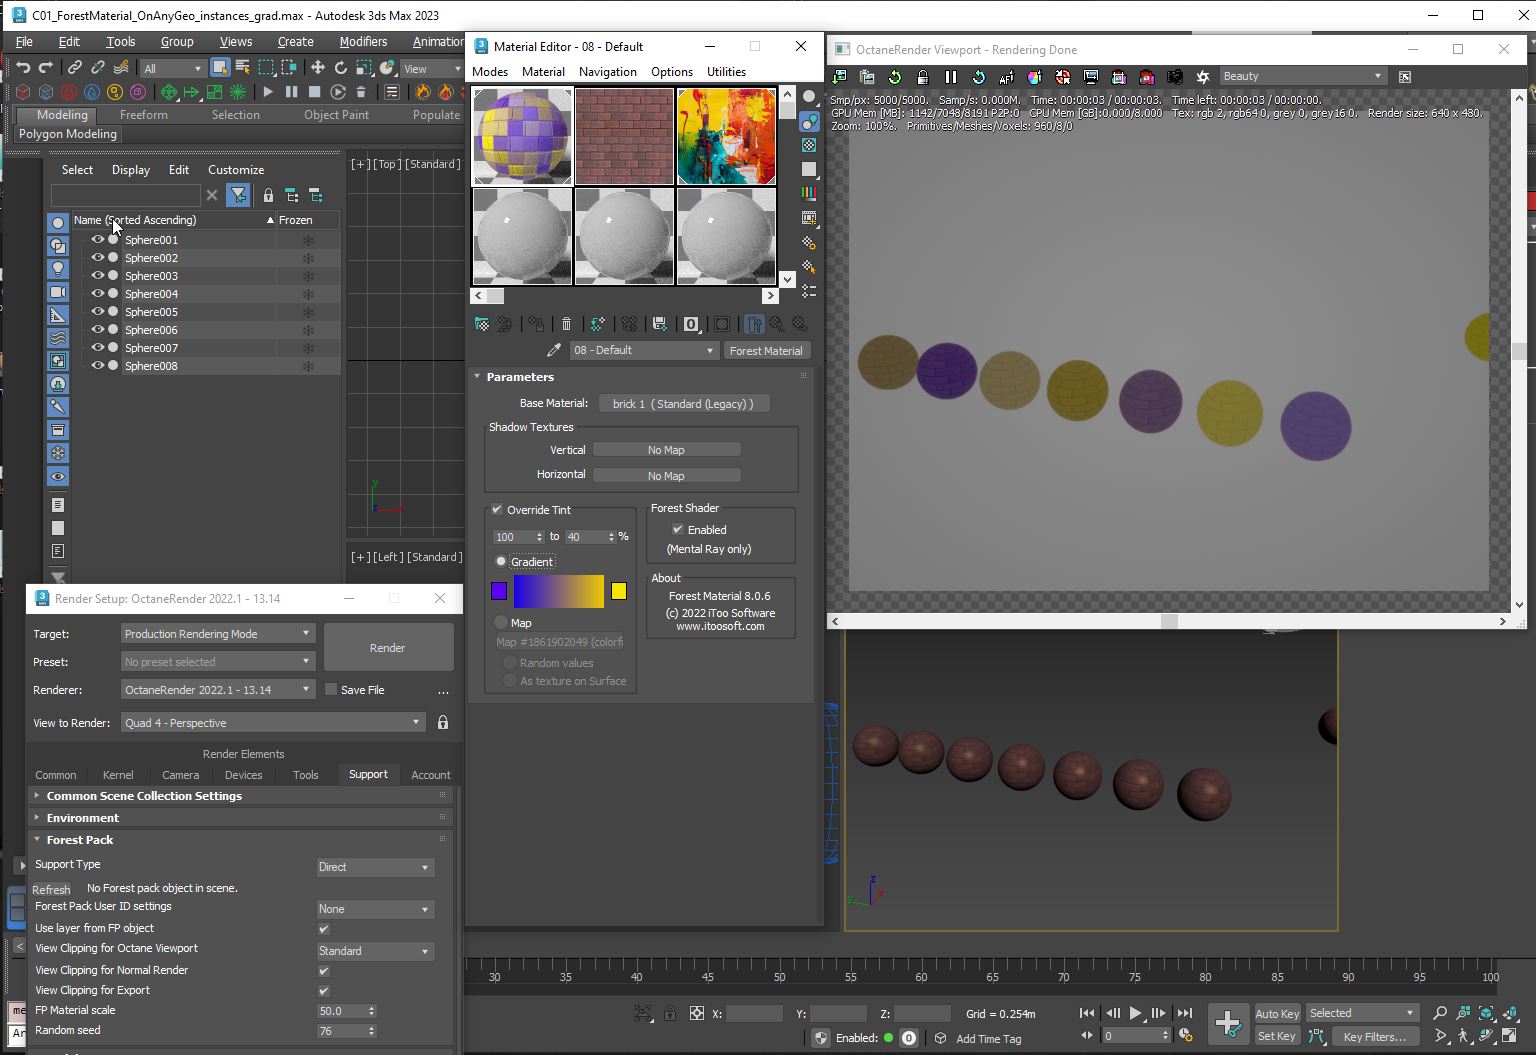Click Get Material icon in Material Editor
This screenshot has height=1055, width=1536.
point(481,324)
